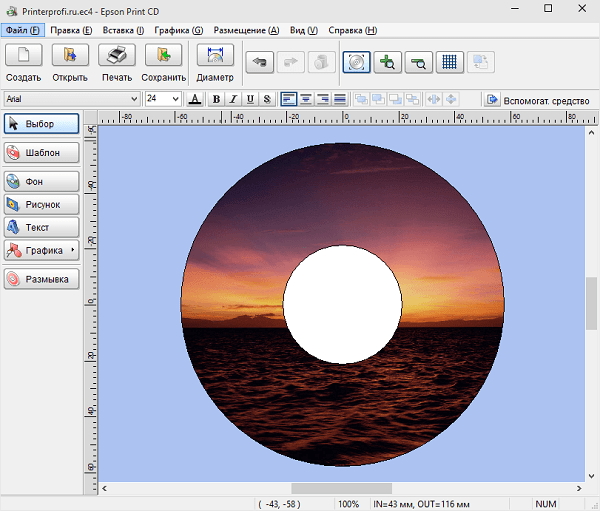Click the Вспомогат. средство label
600x511 pixels.
click(546, 101)
